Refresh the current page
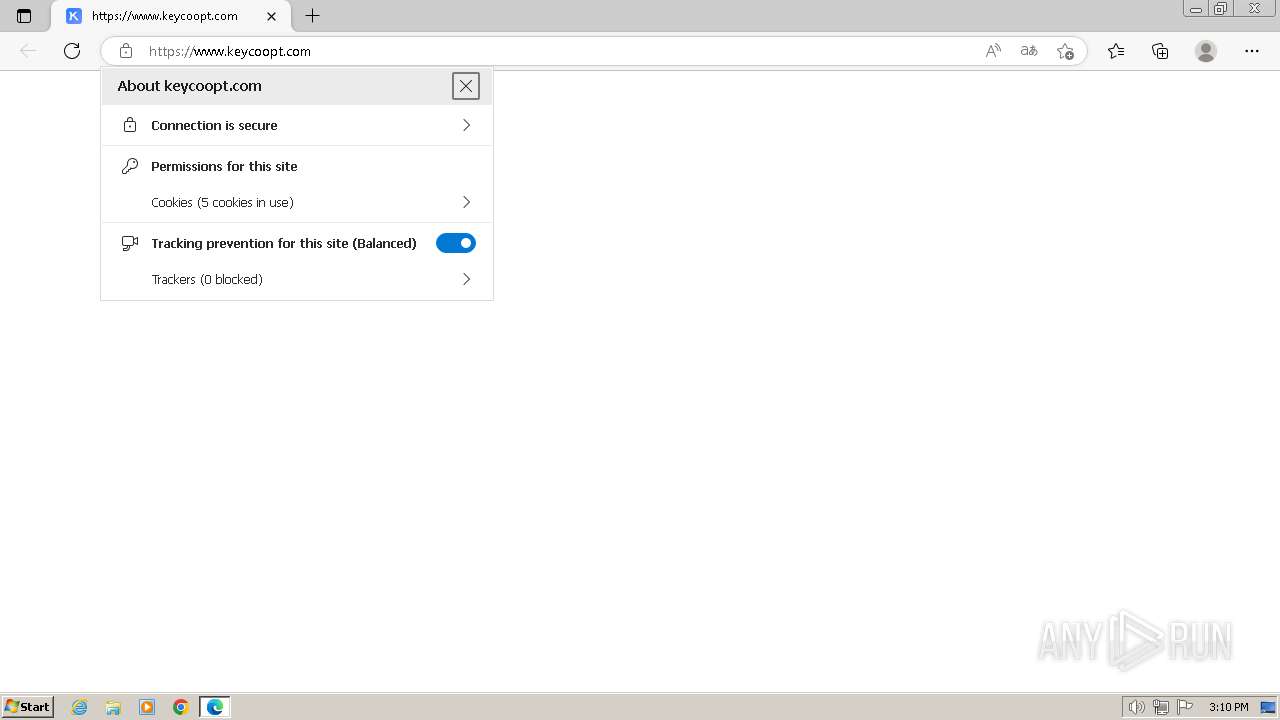This screenshot has height=720, width=1280. tap(72, 51)
